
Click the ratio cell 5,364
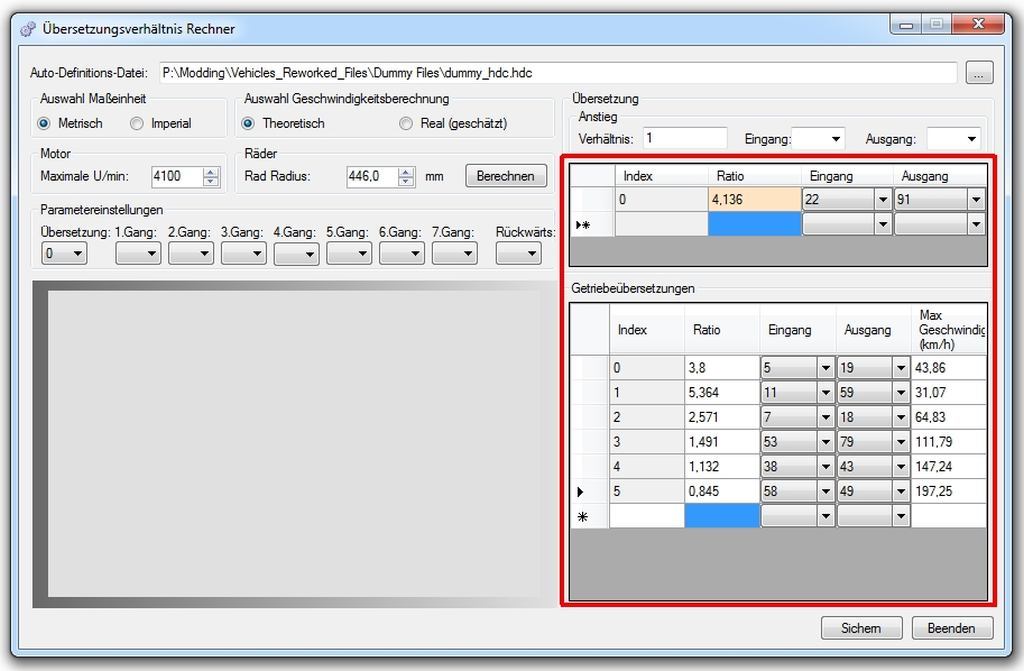[722, 393]
